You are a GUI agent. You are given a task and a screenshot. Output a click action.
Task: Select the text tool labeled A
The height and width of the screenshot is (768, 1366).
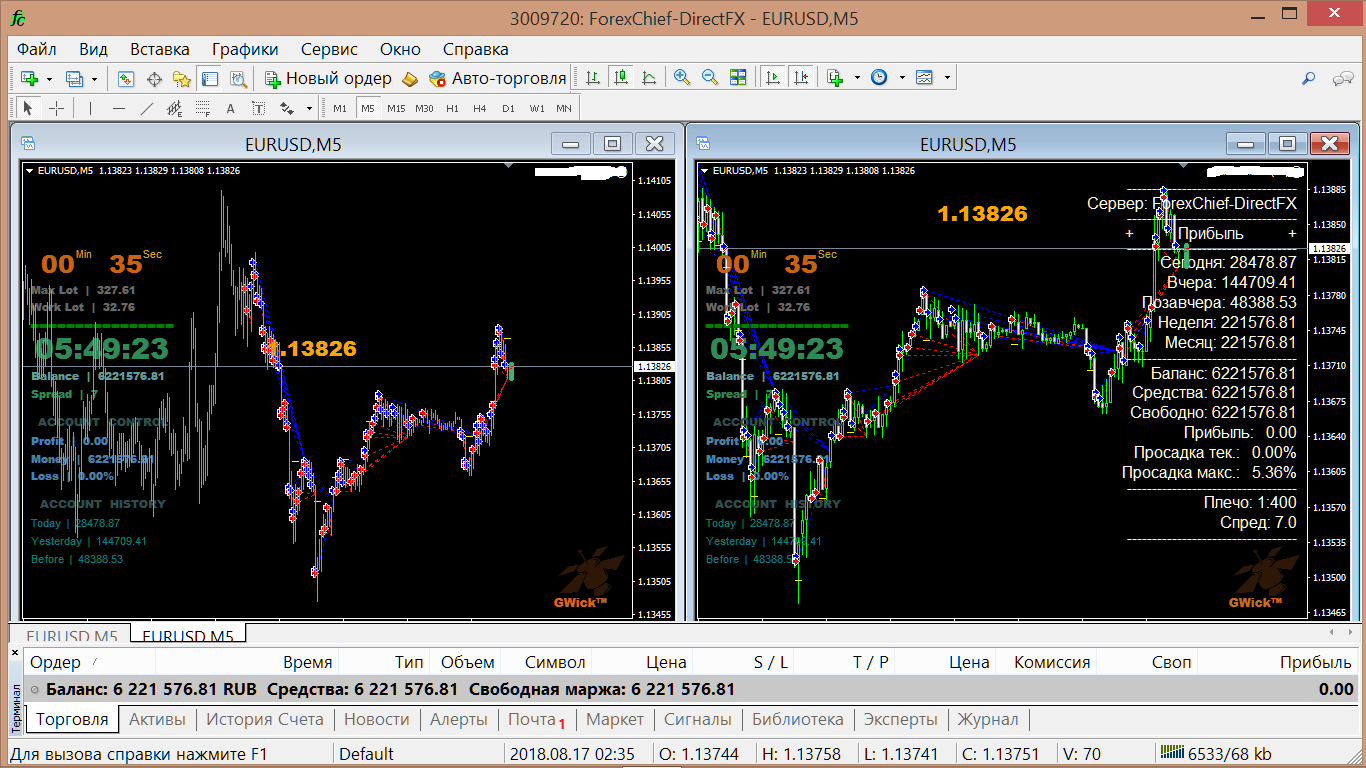pos(230,108)
